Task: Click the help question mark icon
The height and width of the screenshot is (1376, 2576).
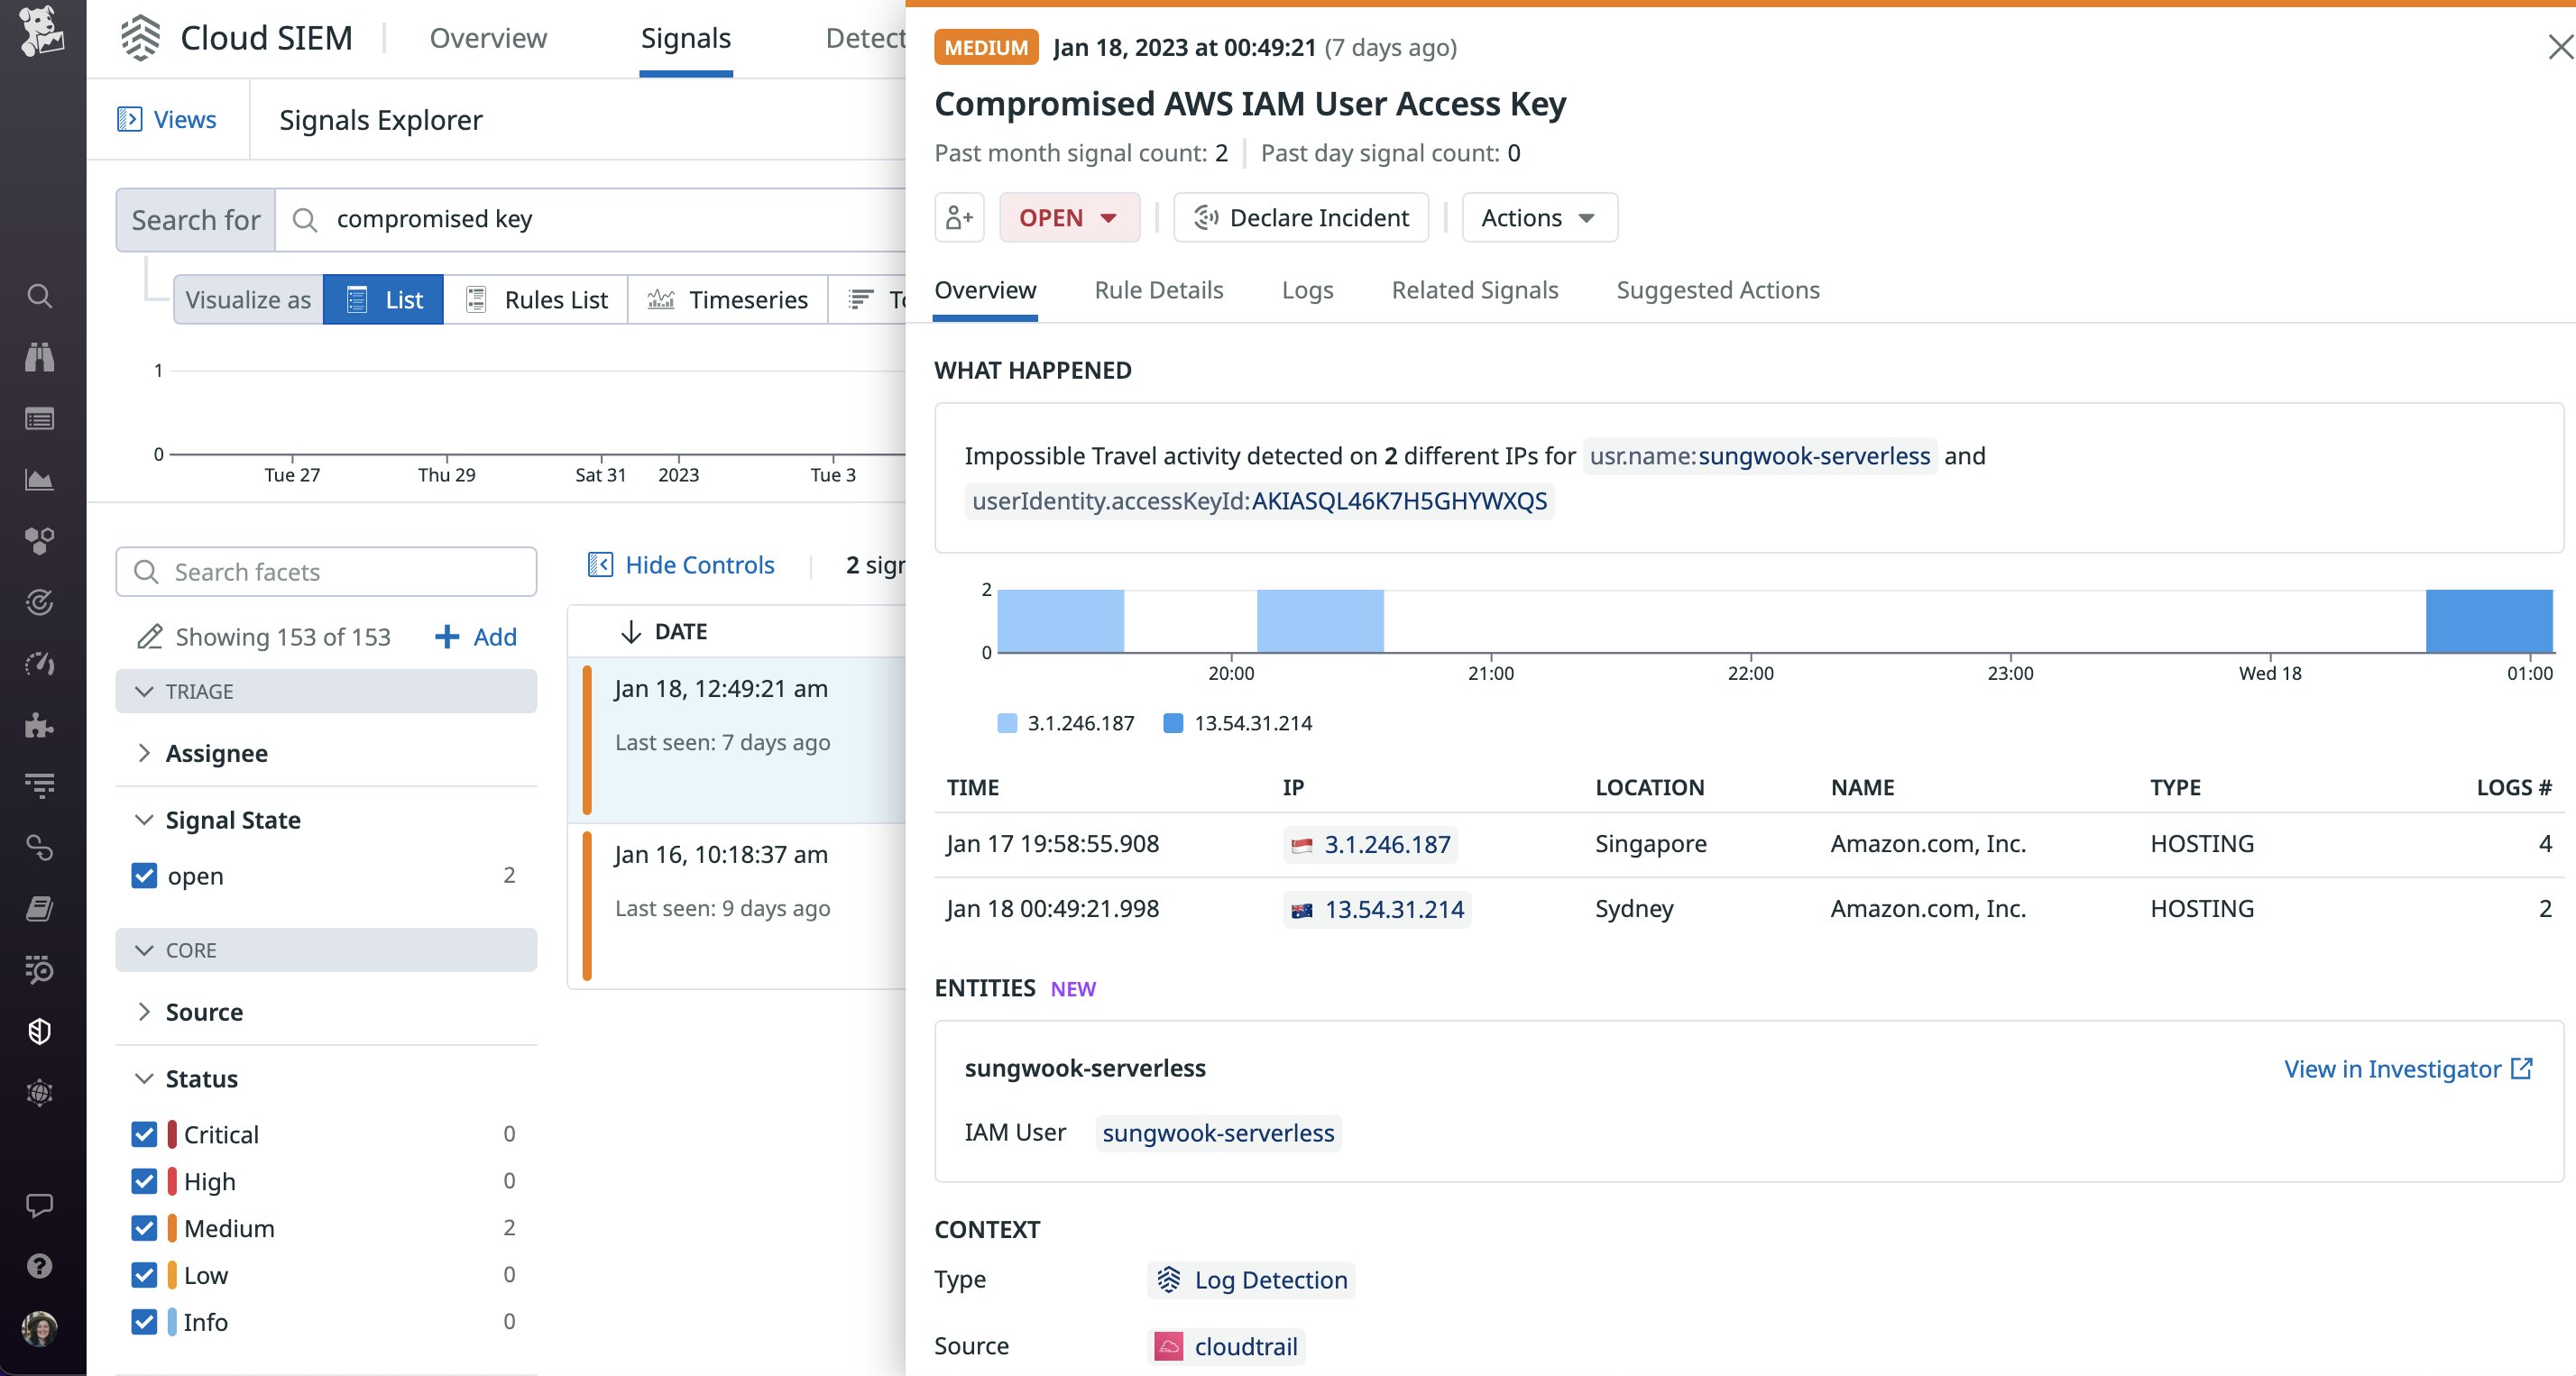Action: pos(40,1266)
